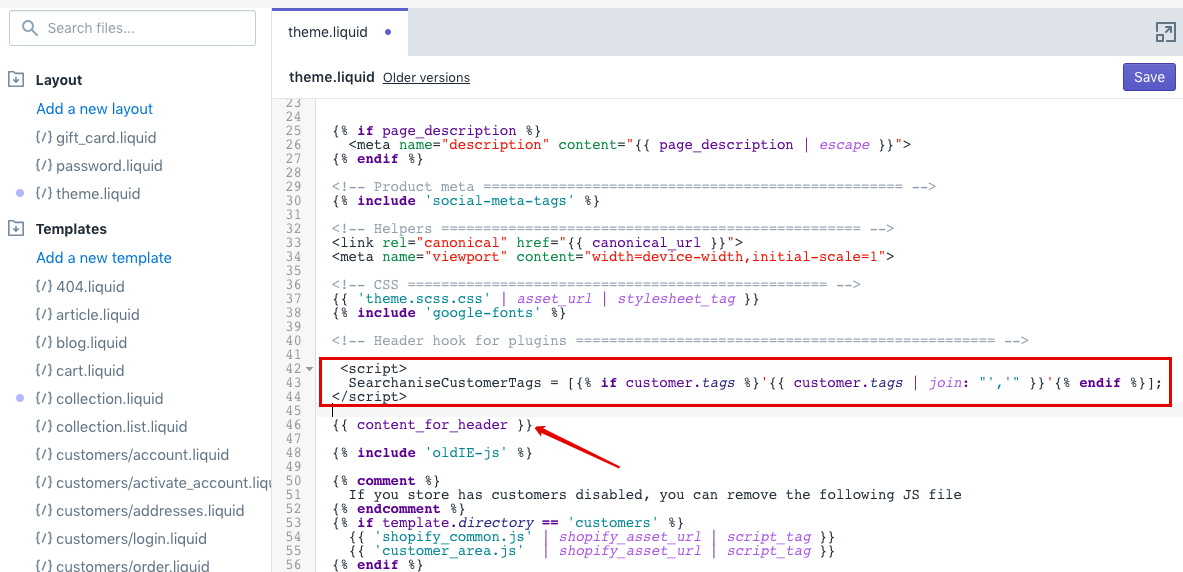Open article.liquid template
This screenshot has height=572, width=1183.
point(98,314)
